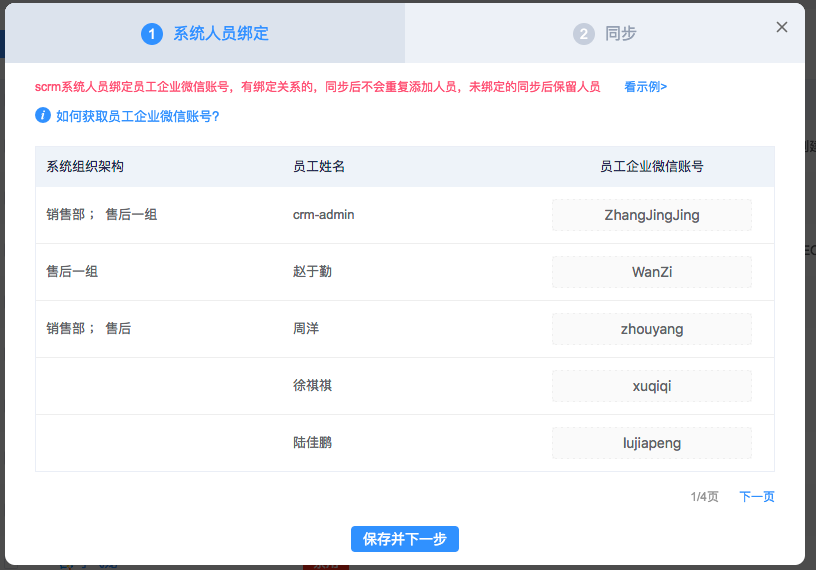The height and width of the screenshot is (570, 816).
Task: Select the 员工企业微信账号 column header
Action: pos(652,167)
